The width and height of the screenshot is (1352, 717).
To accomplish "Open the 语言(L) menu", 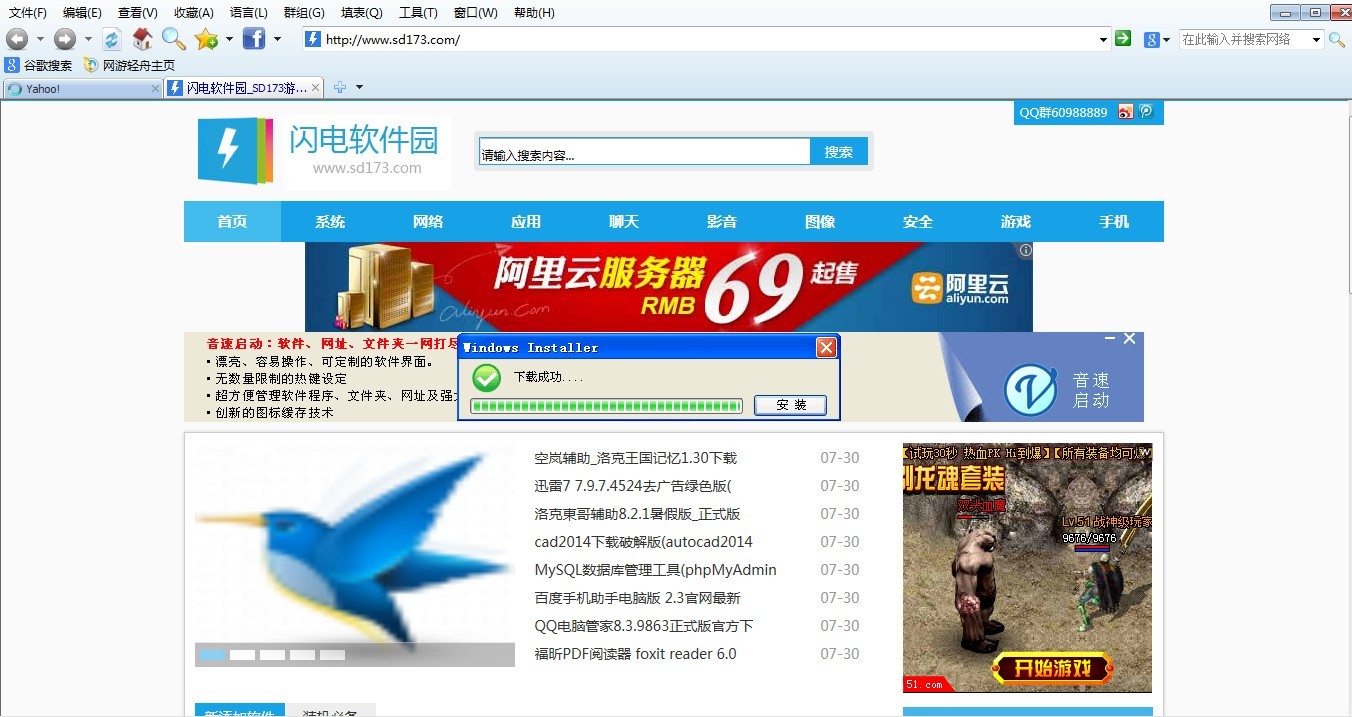I will [249, 13].
